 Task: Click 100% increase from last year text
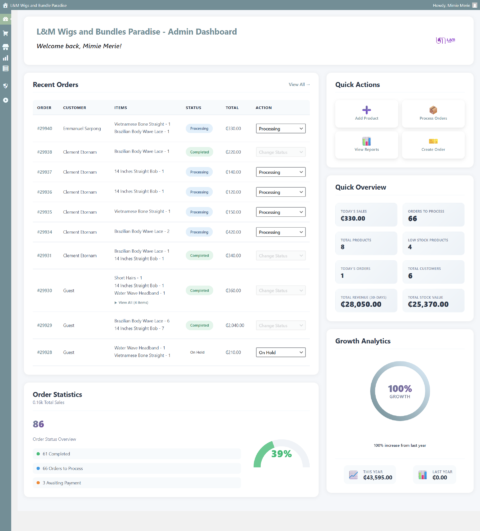[400, 445]
